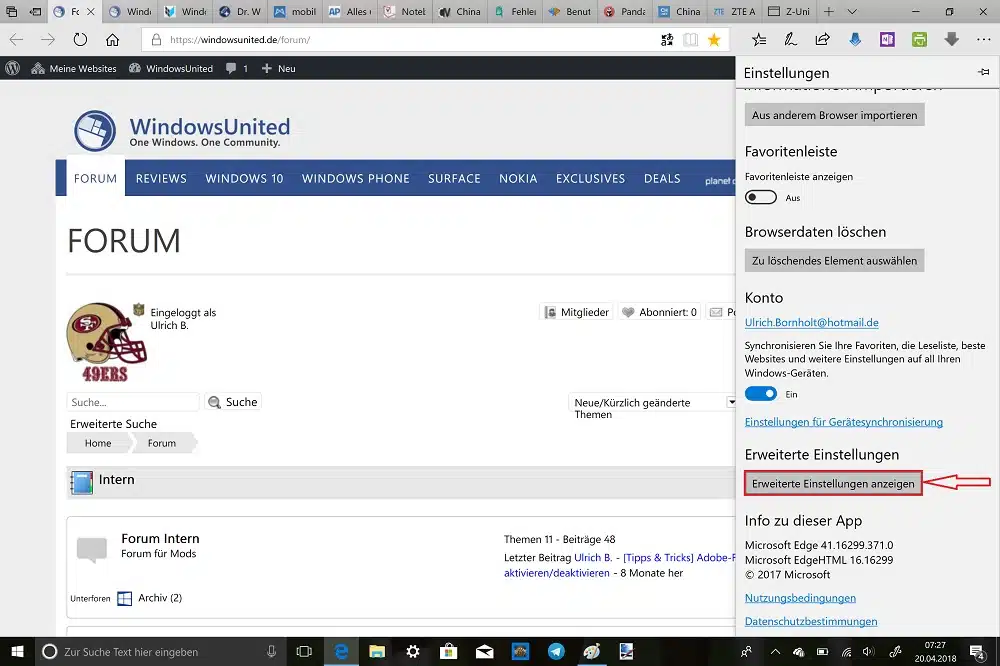This screenshot has width=1000, height=666.
Task: Go forward with the browser forward arrow
Action: 48,40
